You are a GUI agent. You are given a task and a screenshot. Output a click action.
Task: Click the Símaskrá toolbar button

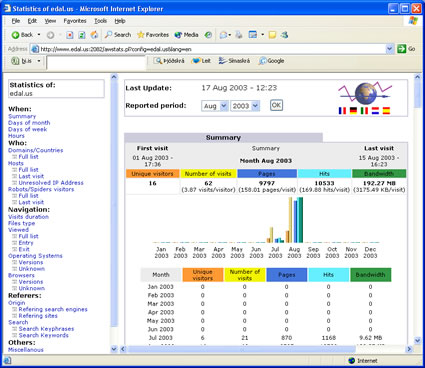pos(234,61)
